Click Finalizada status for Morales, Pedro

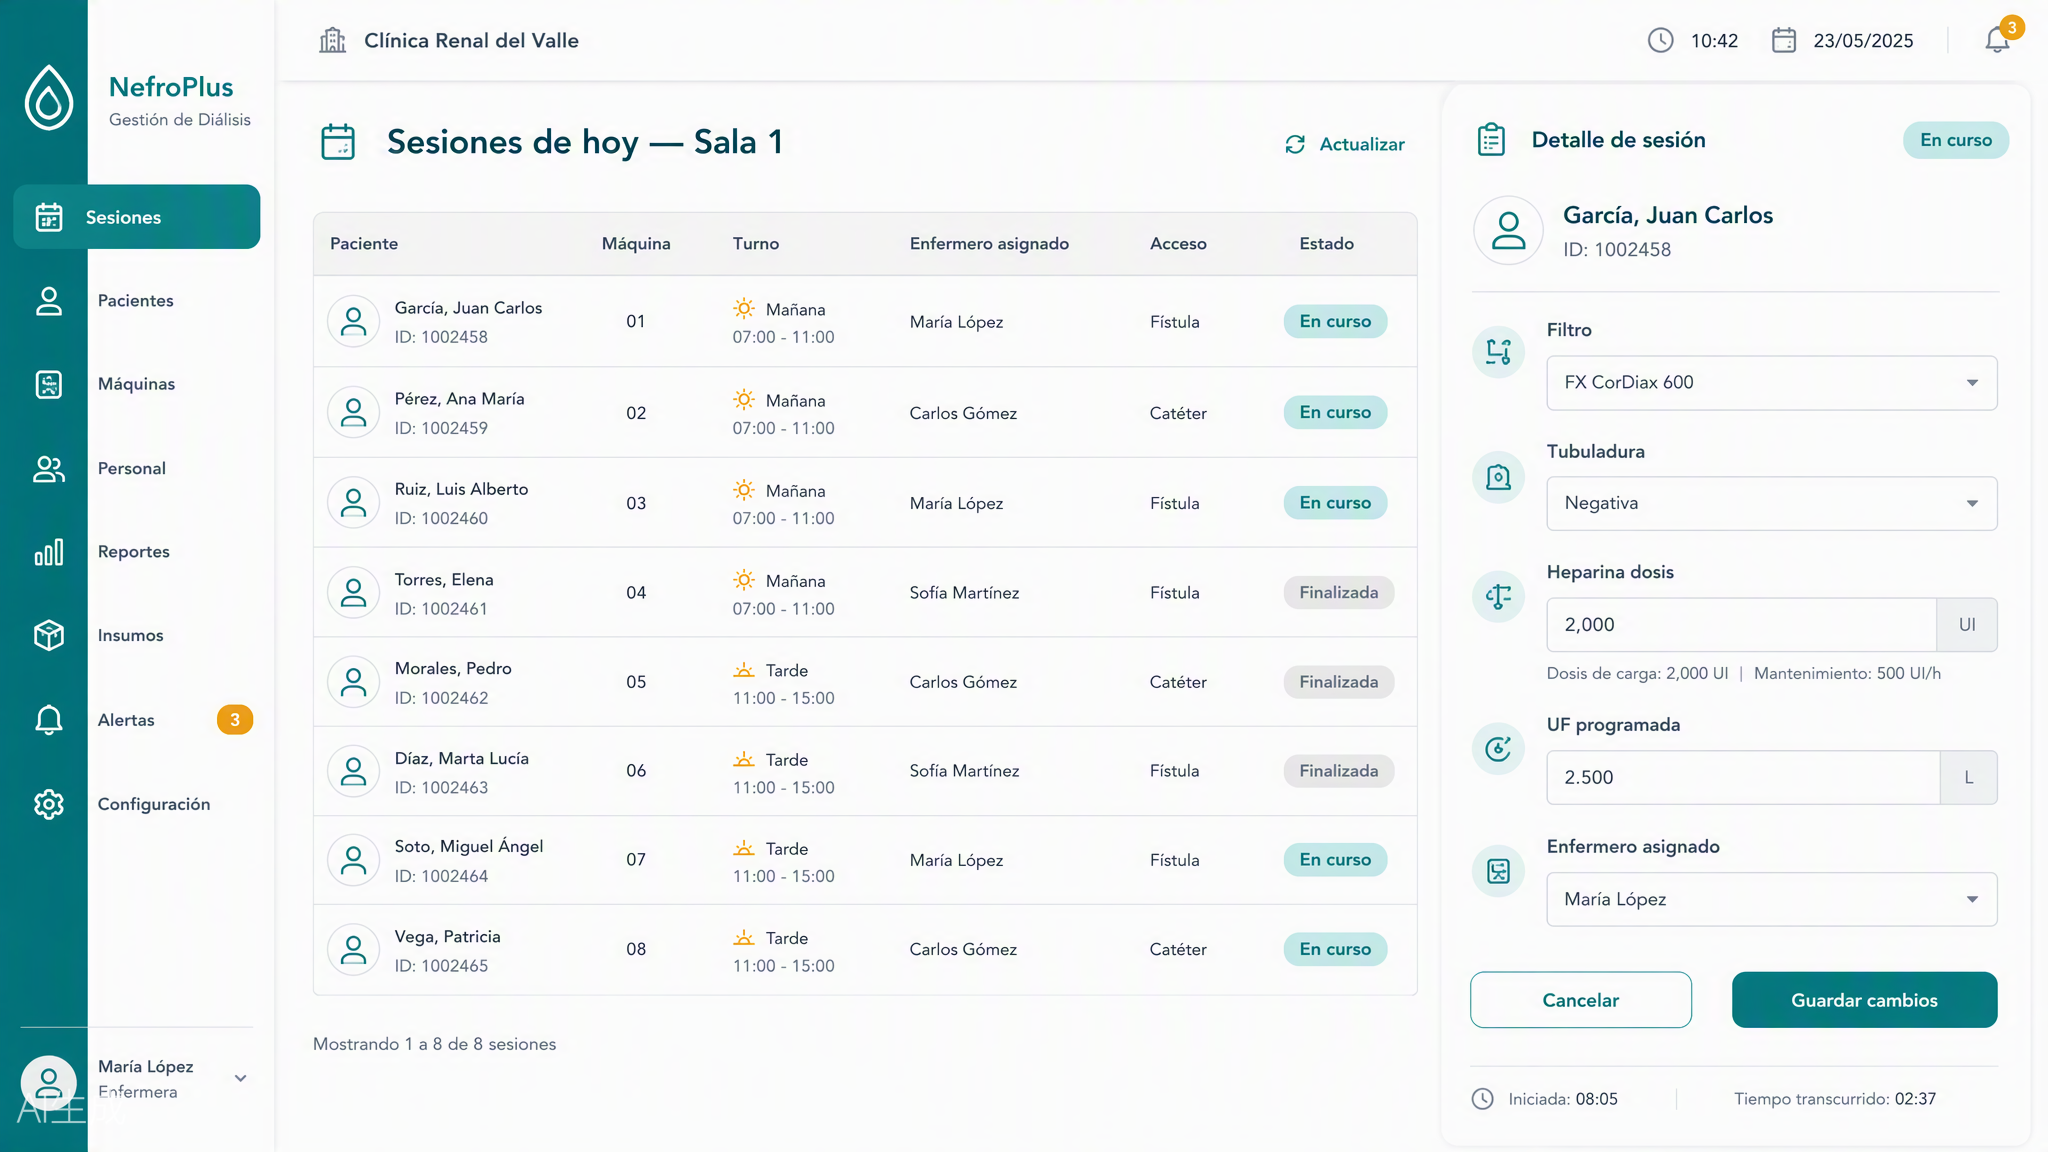[x=1338, y=682]
